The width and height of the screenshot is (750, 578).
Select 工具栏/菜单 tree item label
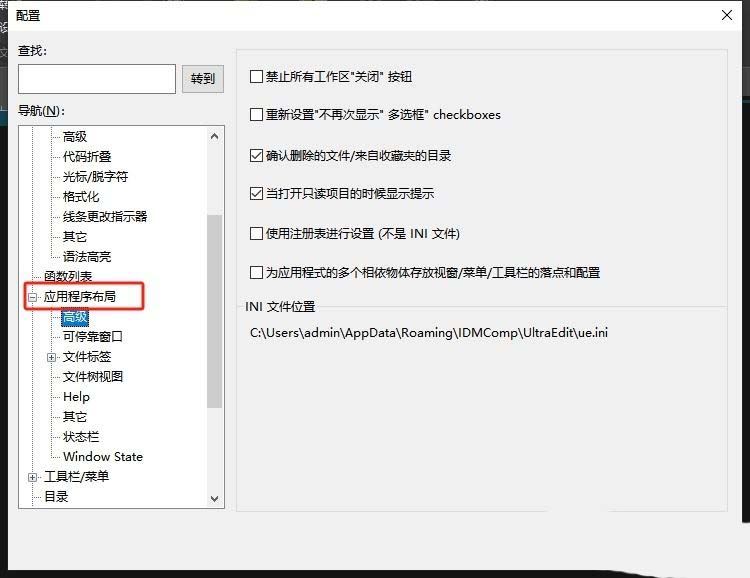(77, 477)
